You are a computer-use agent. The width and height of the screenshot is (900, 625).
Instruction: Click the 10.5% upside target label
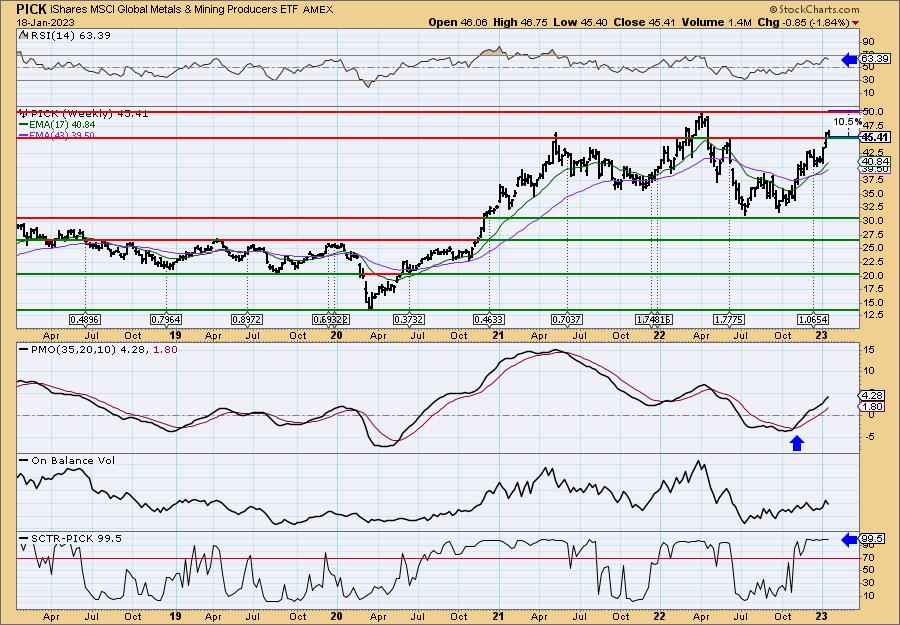[x=847, y=122]
